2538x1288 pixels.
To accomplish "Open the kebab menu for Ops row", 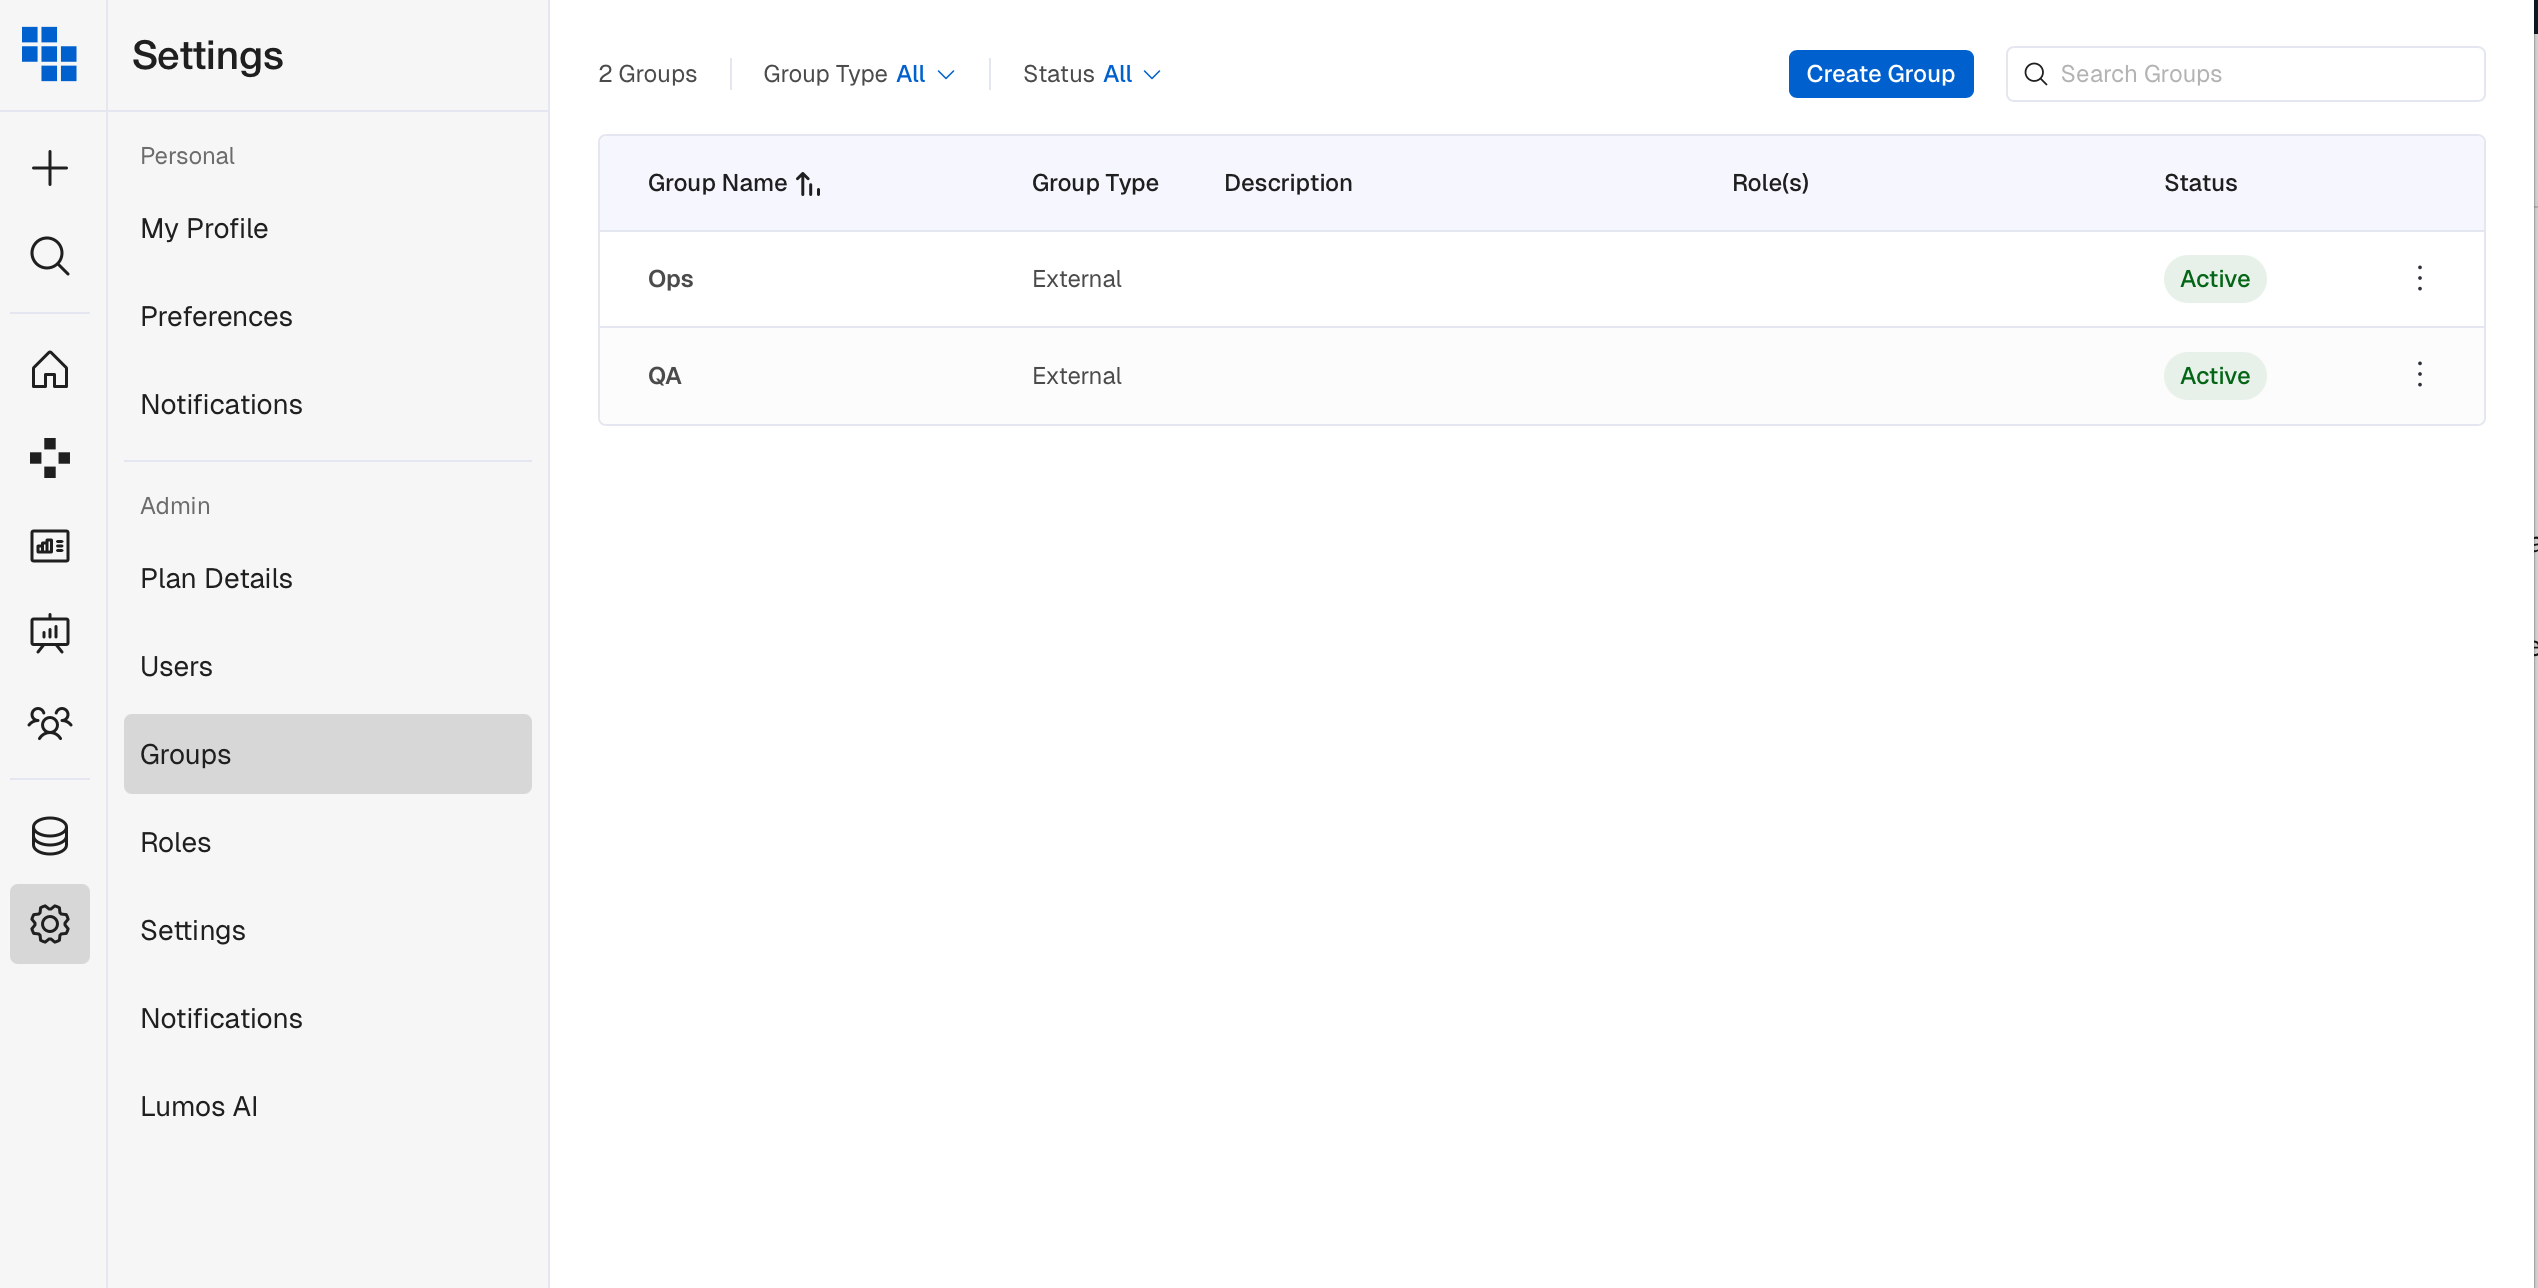I will click(2419, 278).
